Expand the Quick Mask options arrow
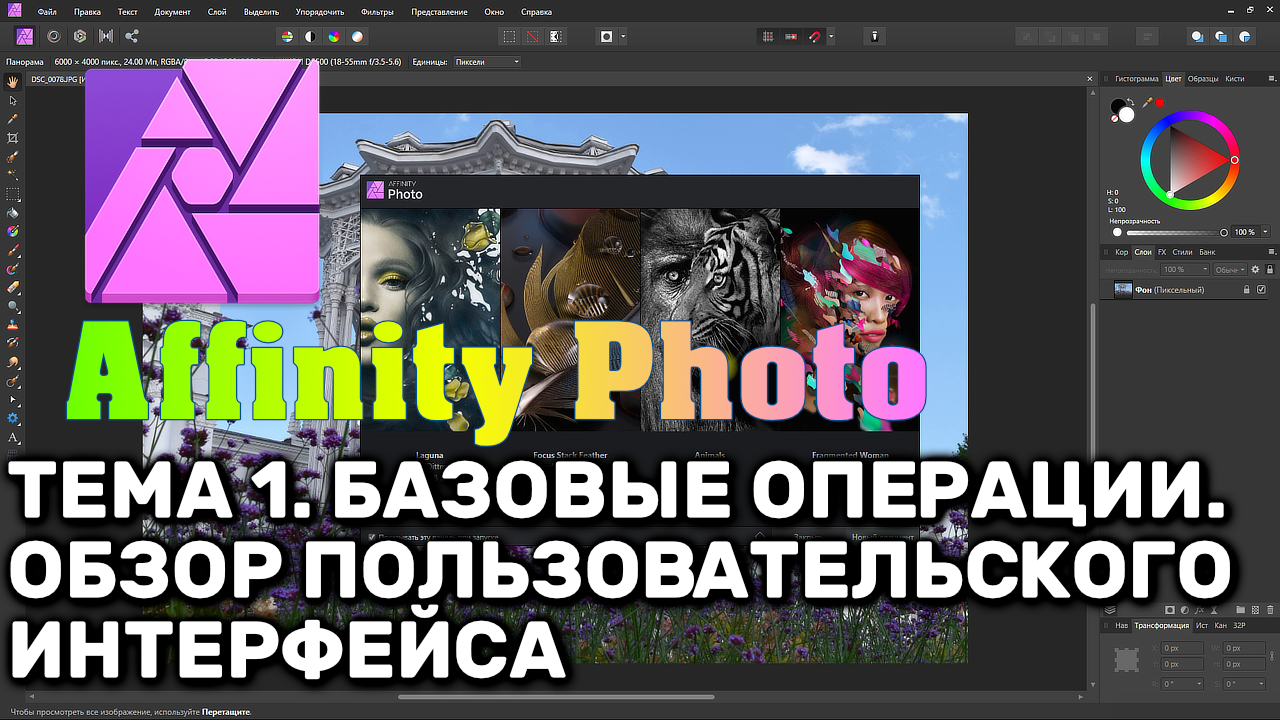This screenshot has width=1280, height=720. [x=623, y=36]
